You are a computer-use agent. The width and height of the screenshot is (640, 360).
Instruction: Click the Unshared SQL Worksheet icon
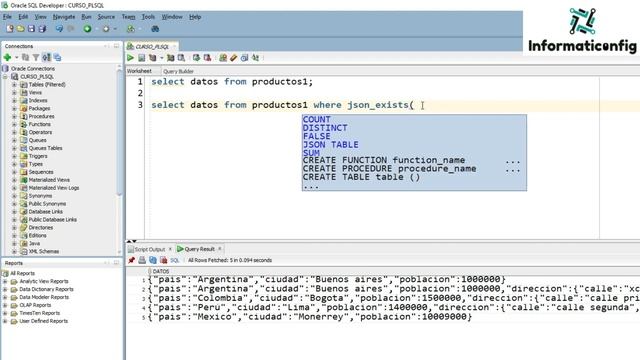point(223,58)
